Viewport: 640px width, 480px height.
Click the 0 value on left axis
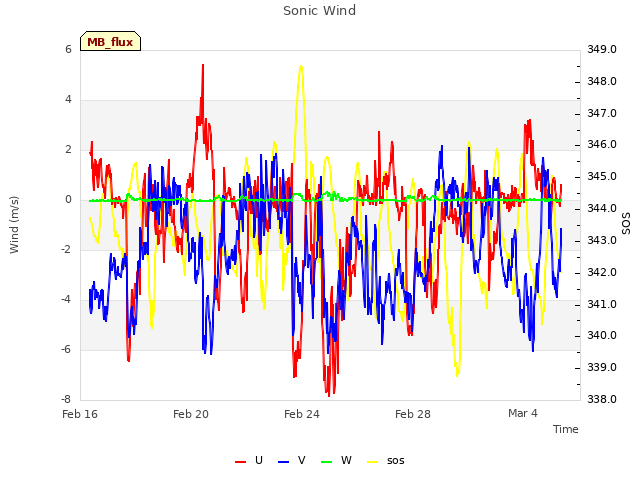point(68,200)
